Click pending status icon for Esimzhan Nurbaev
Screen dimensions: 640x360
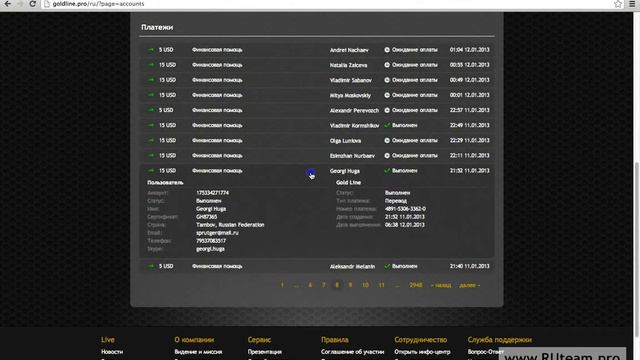(x=387, y=156)
